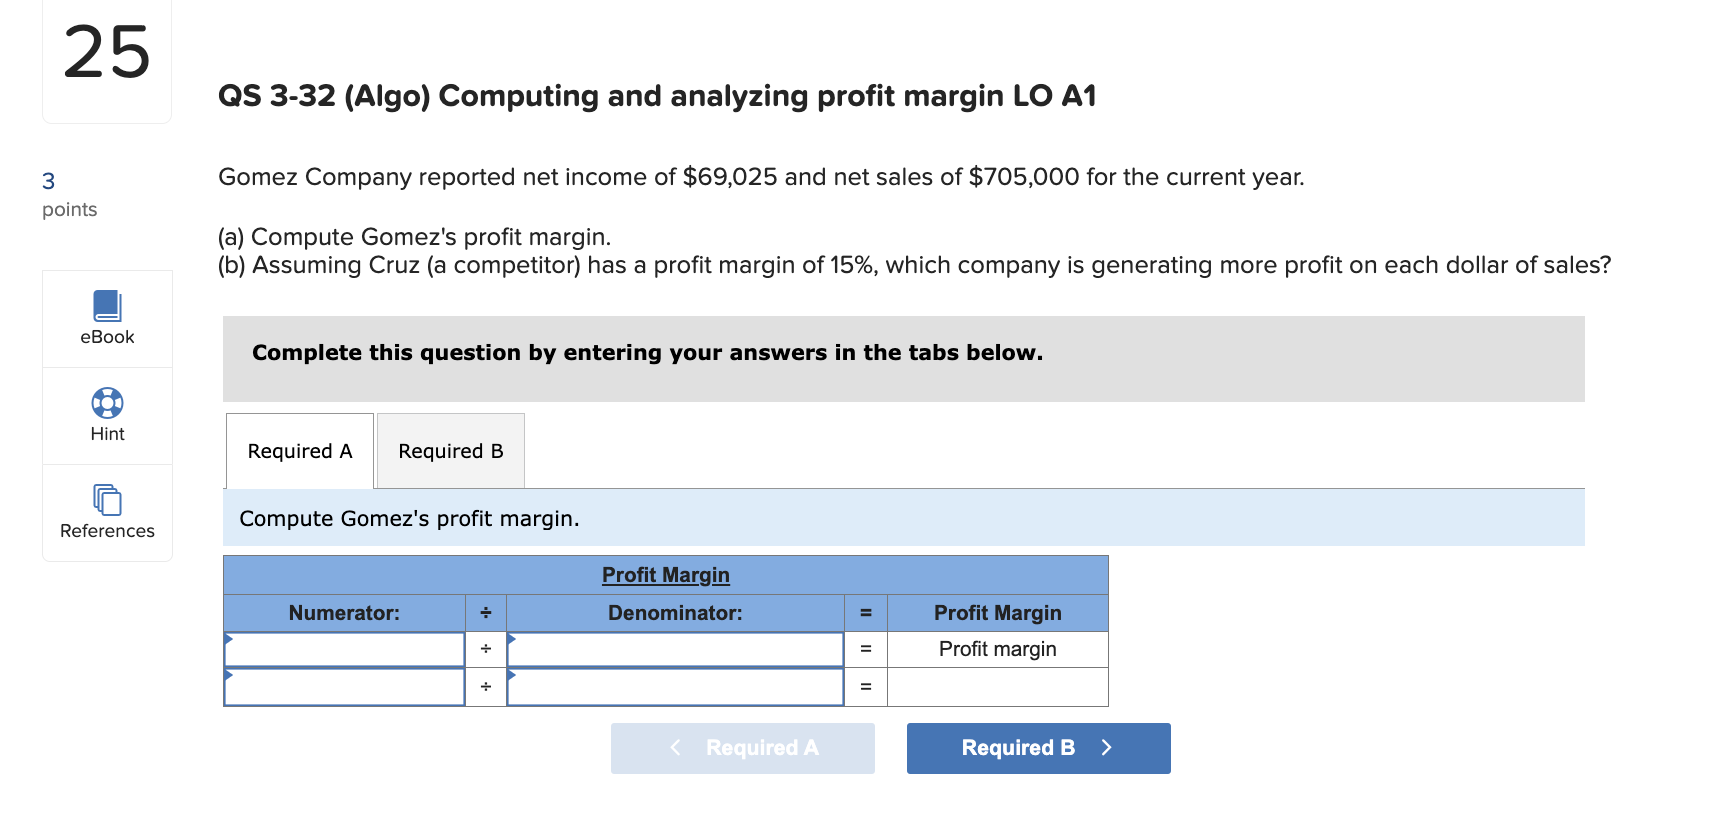This screenshot has width=1724, height=830.
Task: Open the first Denominator cell dropdown marker
Action: point(512,637)
